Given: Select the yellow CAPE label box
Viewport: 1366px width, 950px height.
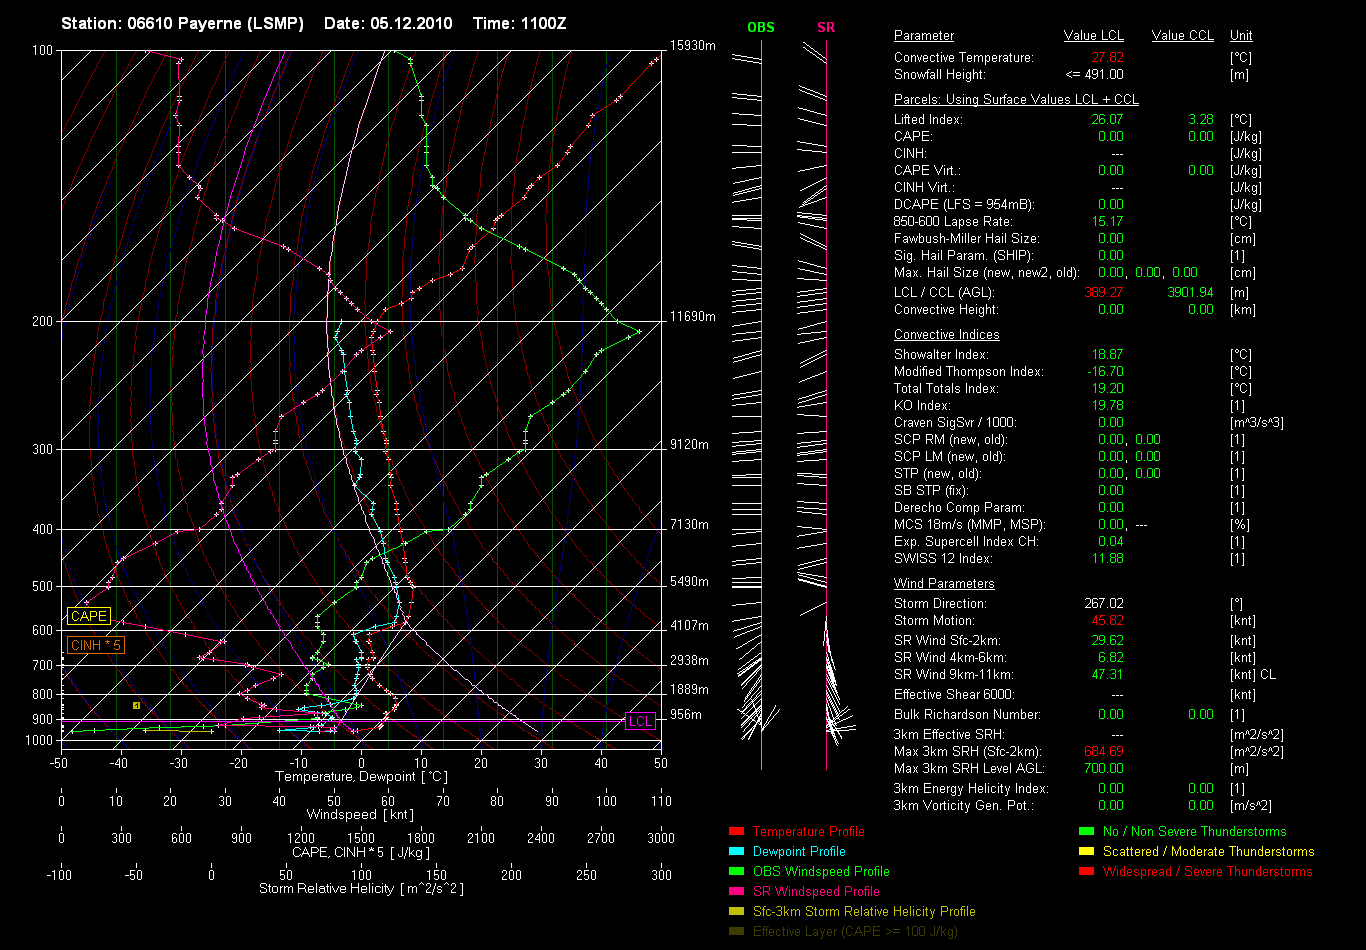Looking at the screenshot, I should 89,617.
